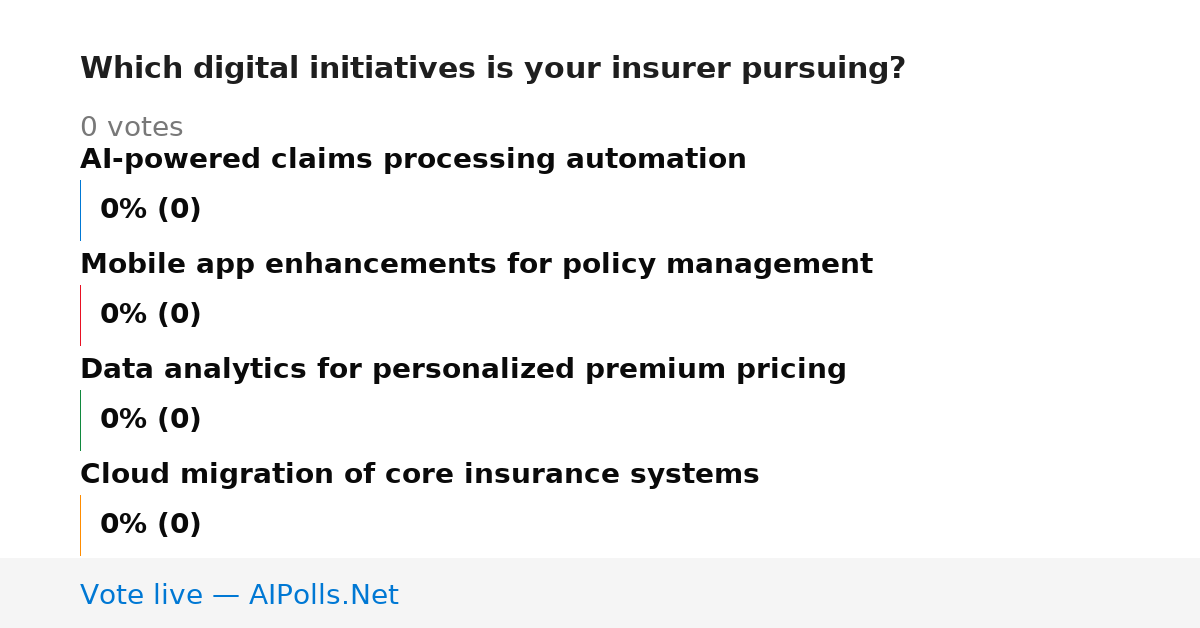Visit 'AIPolls.Net' site name in footer

(x=323, y=596)
